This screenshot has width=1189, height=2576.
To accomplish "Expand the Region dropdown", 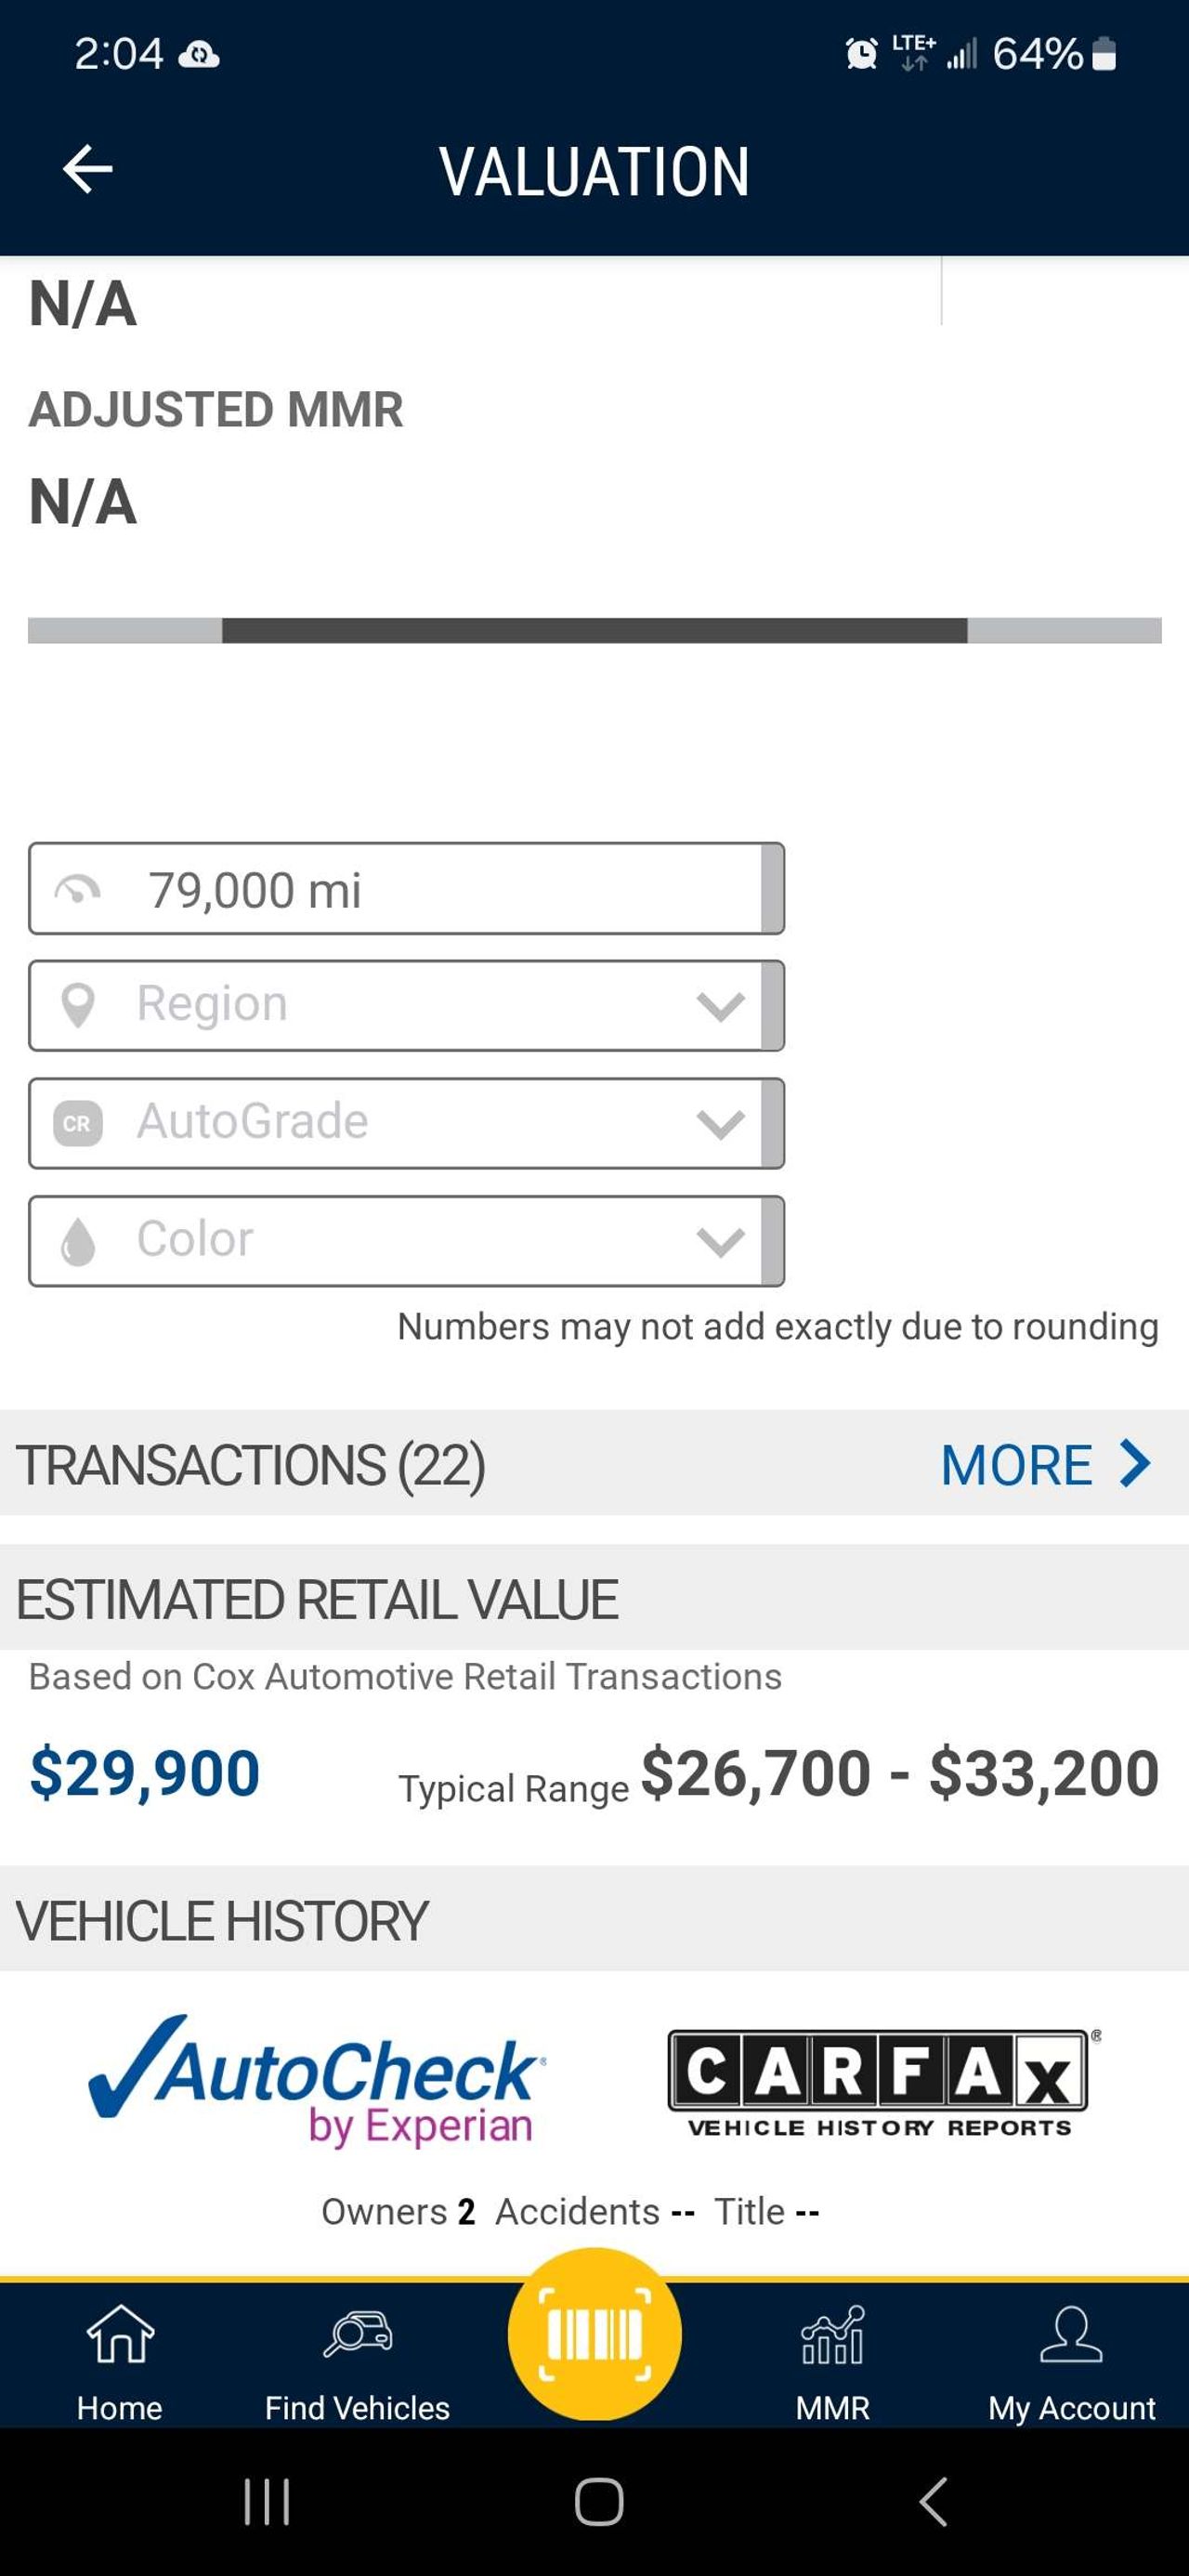I will pyautogui.click(x=406, y=1005).
